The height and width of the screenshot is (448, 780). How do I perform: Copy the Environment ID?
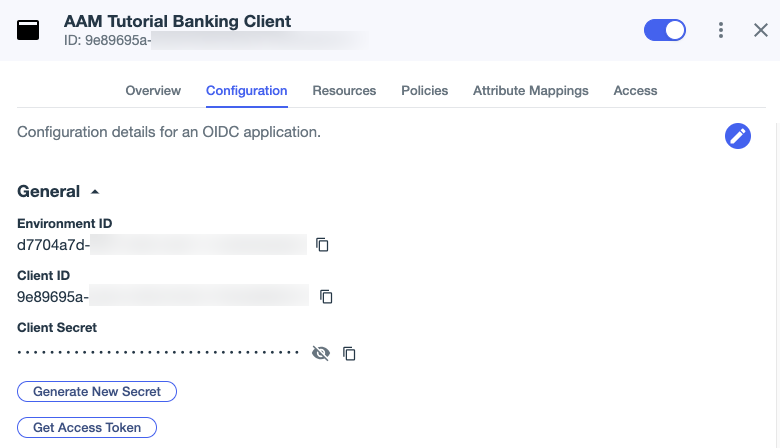click(x=322, y=244)
